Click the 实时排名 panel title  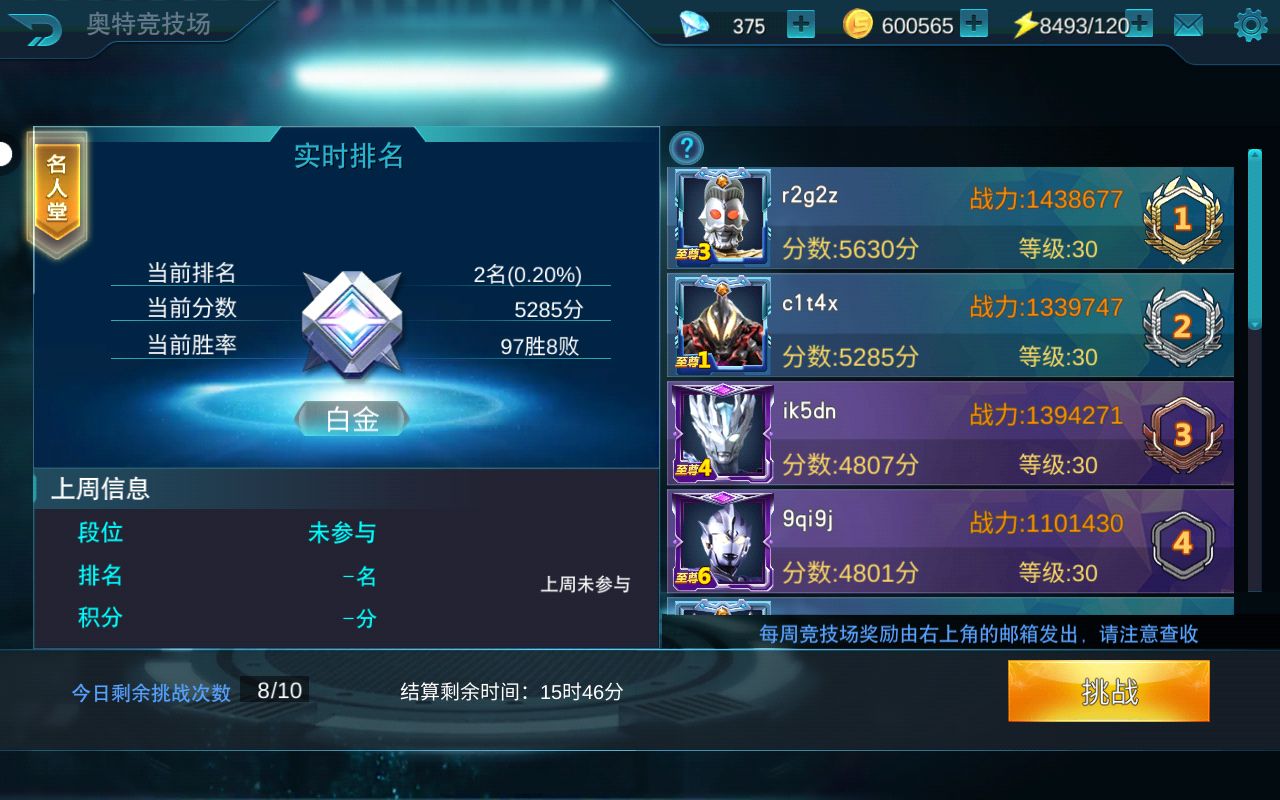pos(348,156)
